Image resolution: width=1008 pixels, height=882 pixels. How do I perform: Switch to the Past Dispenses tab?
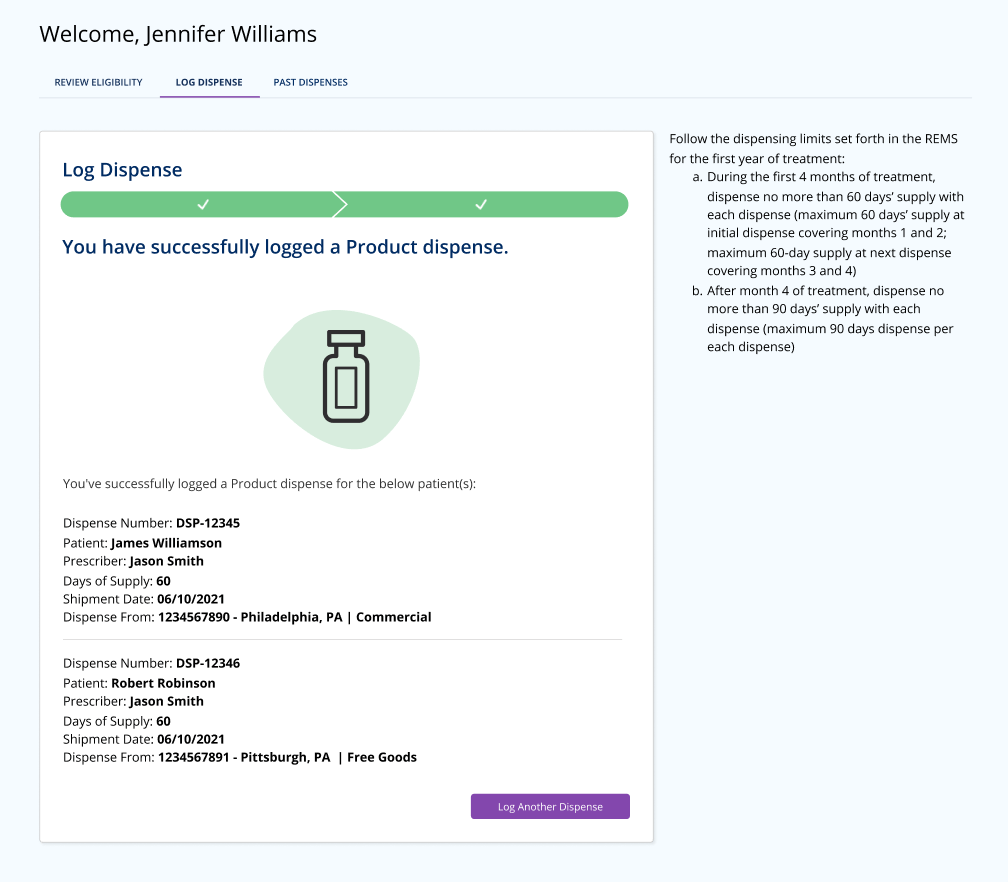310,82
